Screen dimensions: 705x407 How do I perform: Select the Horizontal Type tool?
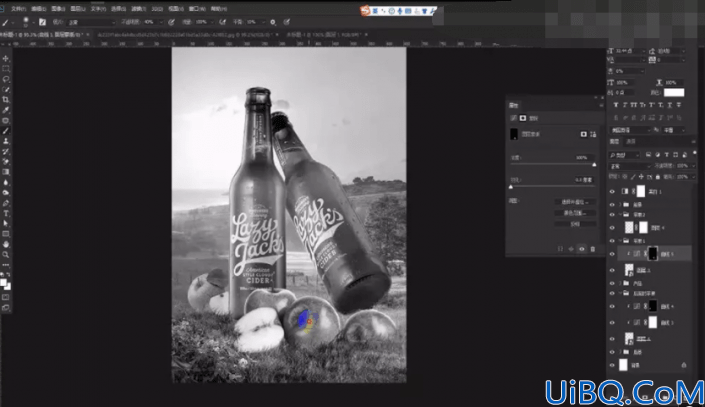6,214
